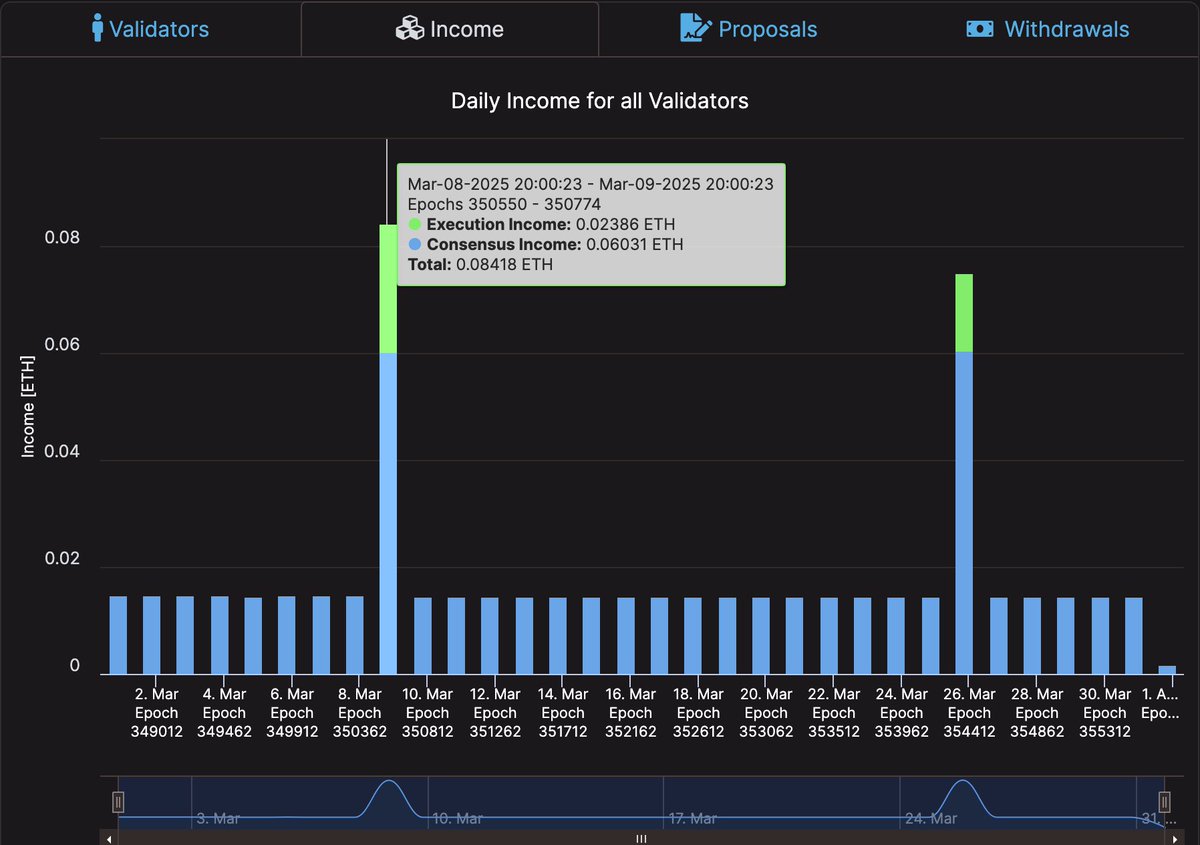Switch to the Validators tab
This screenshot has width=1200, height=845.
[x=159, y=29]
